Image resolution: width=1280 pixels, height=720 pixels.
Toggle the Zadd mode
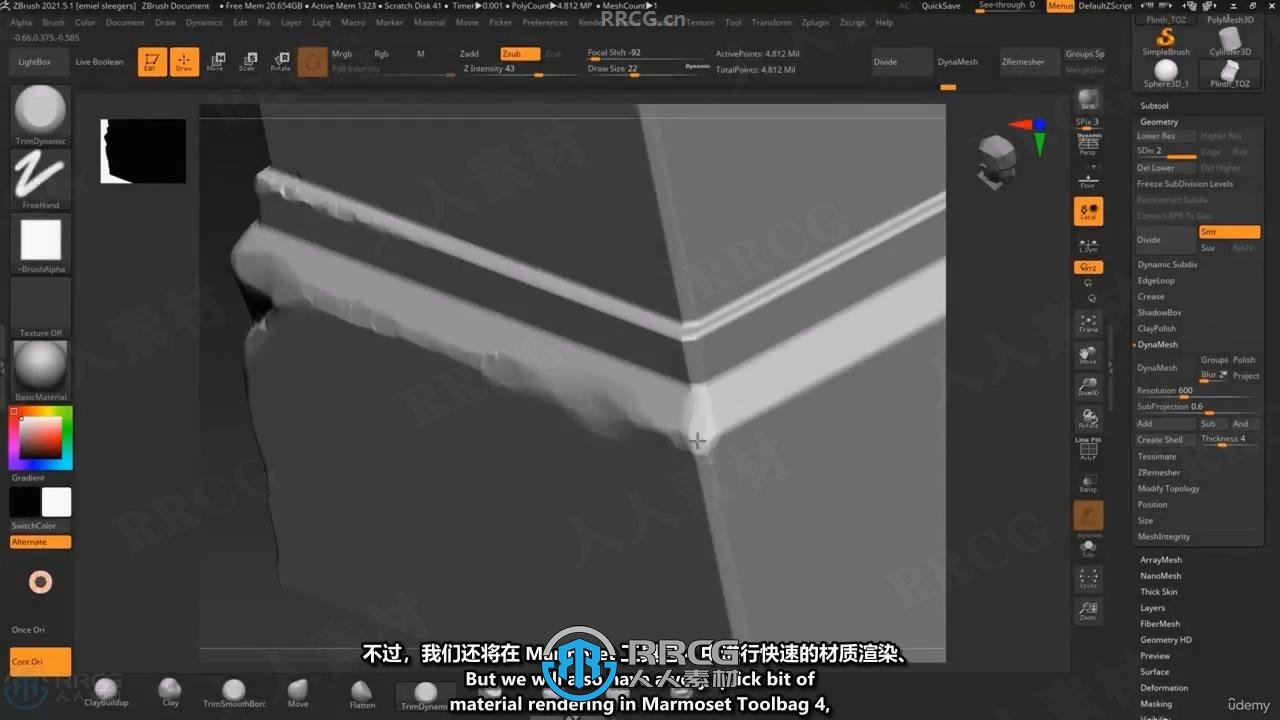pyautogui.click(x=469, y=54)
